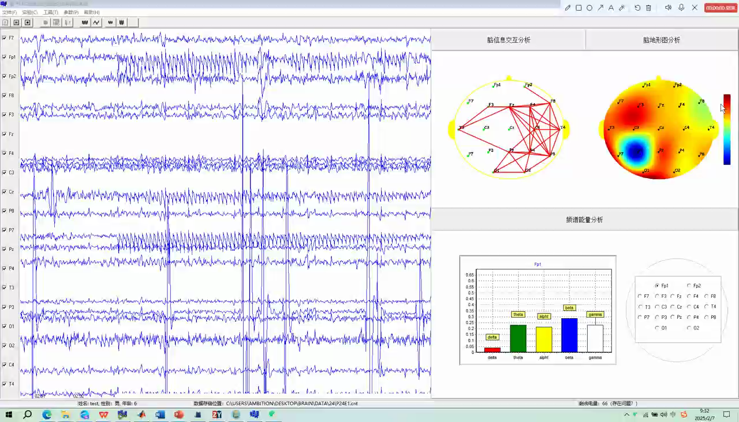Undo the last annotation
The width and height of the screenshot is (739, 422).
(637, 8)
